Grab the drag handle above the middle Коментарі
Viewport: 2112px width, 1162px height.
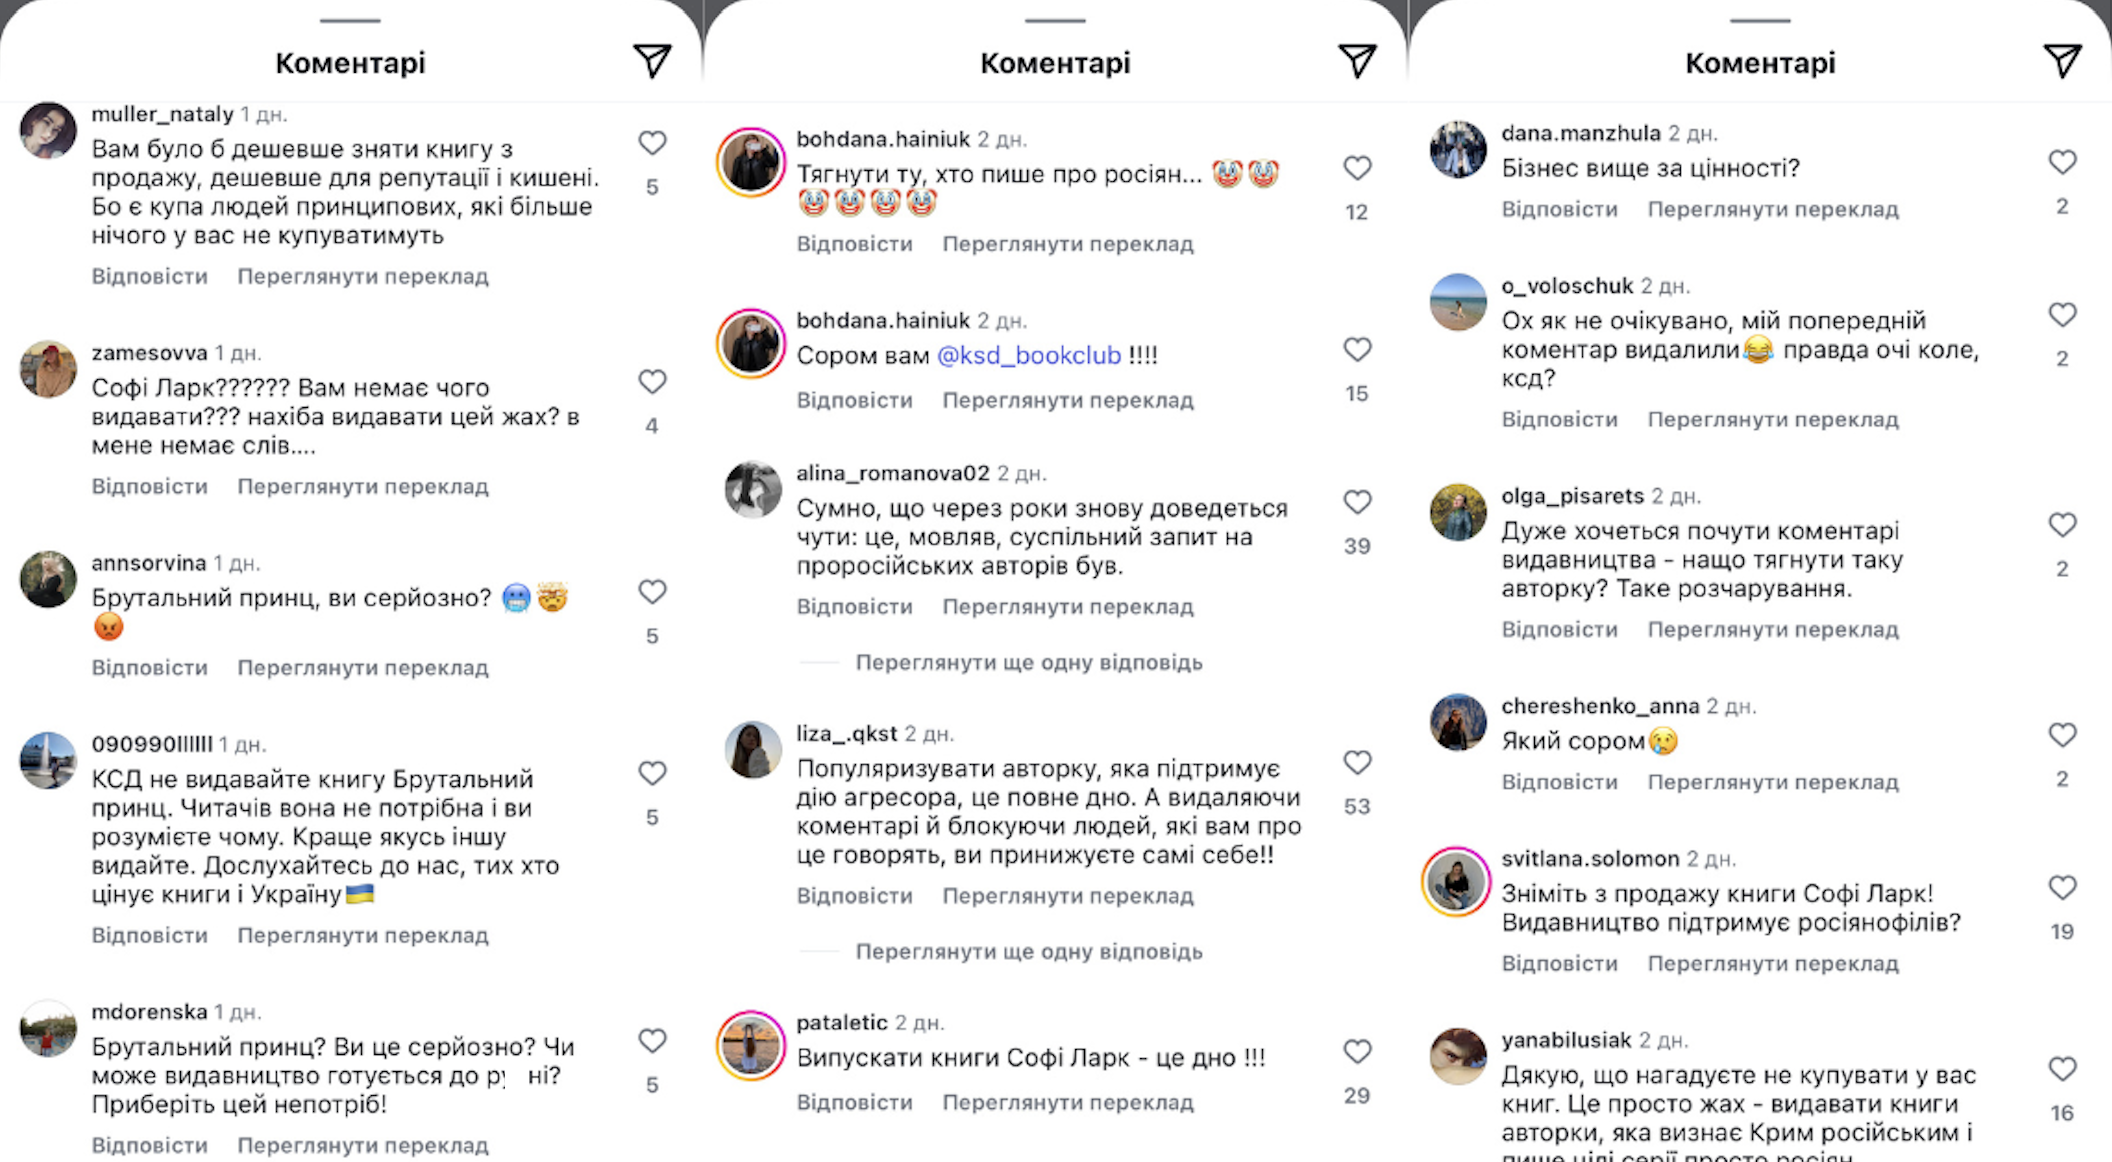tap(1055, 20)
